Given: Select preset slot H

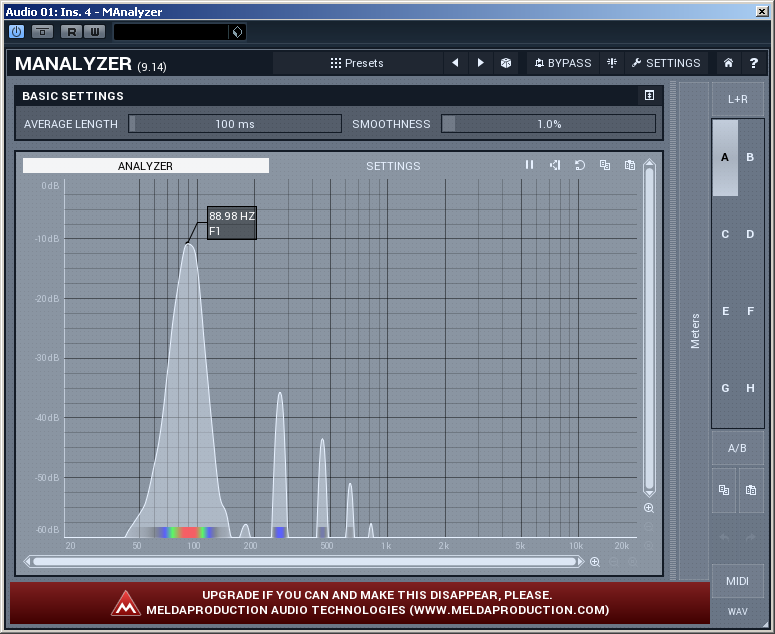Looking at the screenshot, I should click(x=750, y=388).
